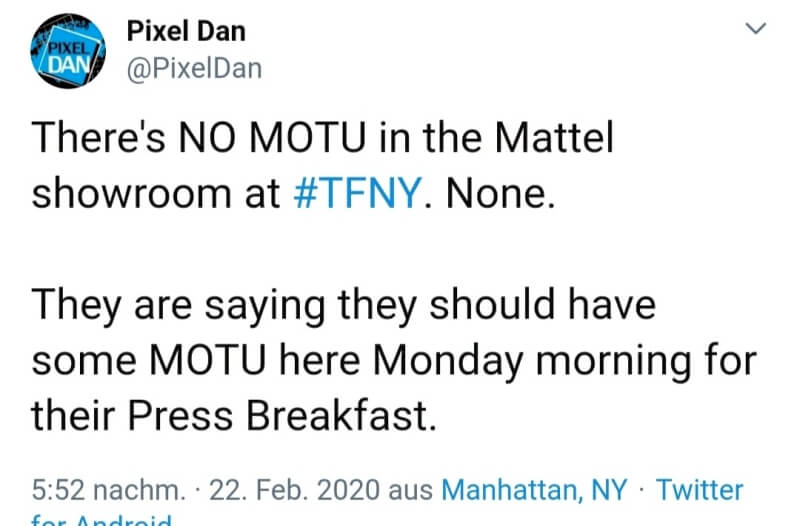
Task: Click the @PixelDan handle
Action: [194, 69]
